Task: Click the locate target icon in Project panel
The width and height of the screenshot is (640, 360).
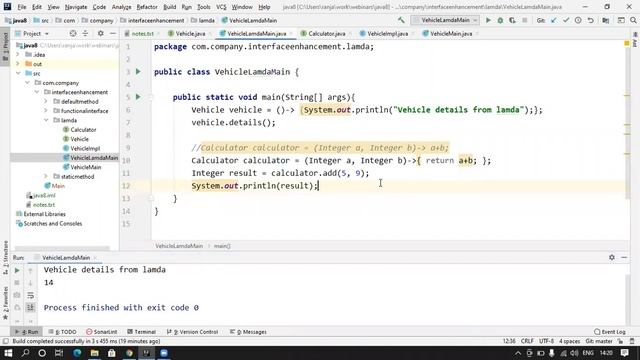Action: (x=73, y=33)
